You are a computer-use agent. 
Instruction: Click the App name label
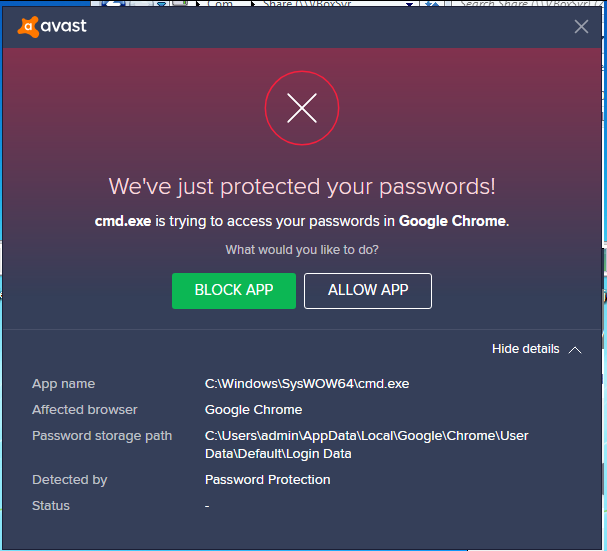63,384
